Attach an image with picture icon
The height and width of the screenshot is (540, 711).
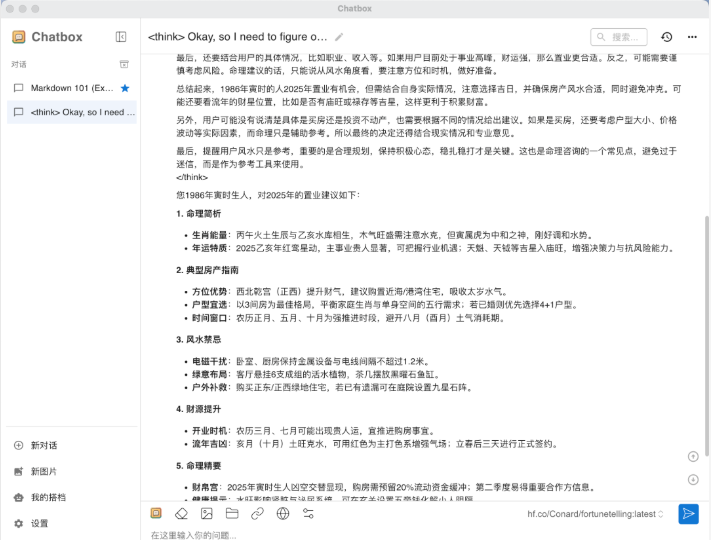click(207, 513)
